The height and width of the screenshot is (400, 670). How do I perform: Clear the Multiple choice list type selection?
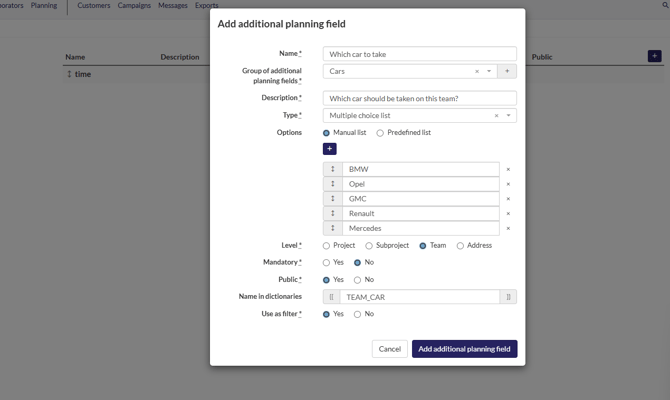click(496, 116)
